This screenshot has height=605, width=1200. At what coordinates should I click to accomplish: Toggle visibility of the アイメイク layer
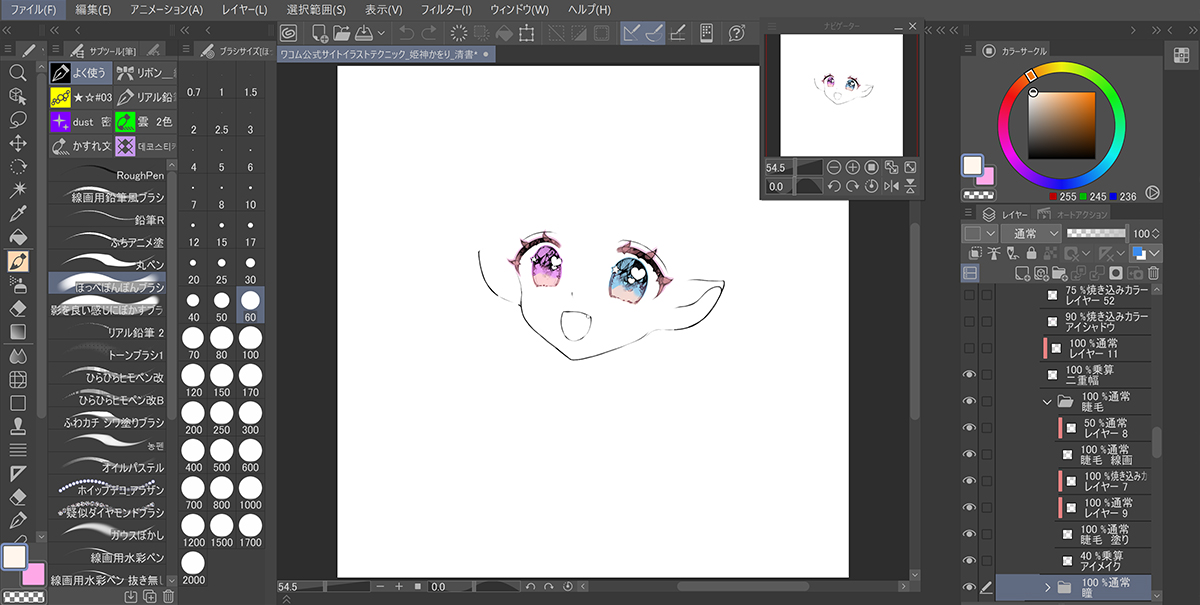click(968, 560)
